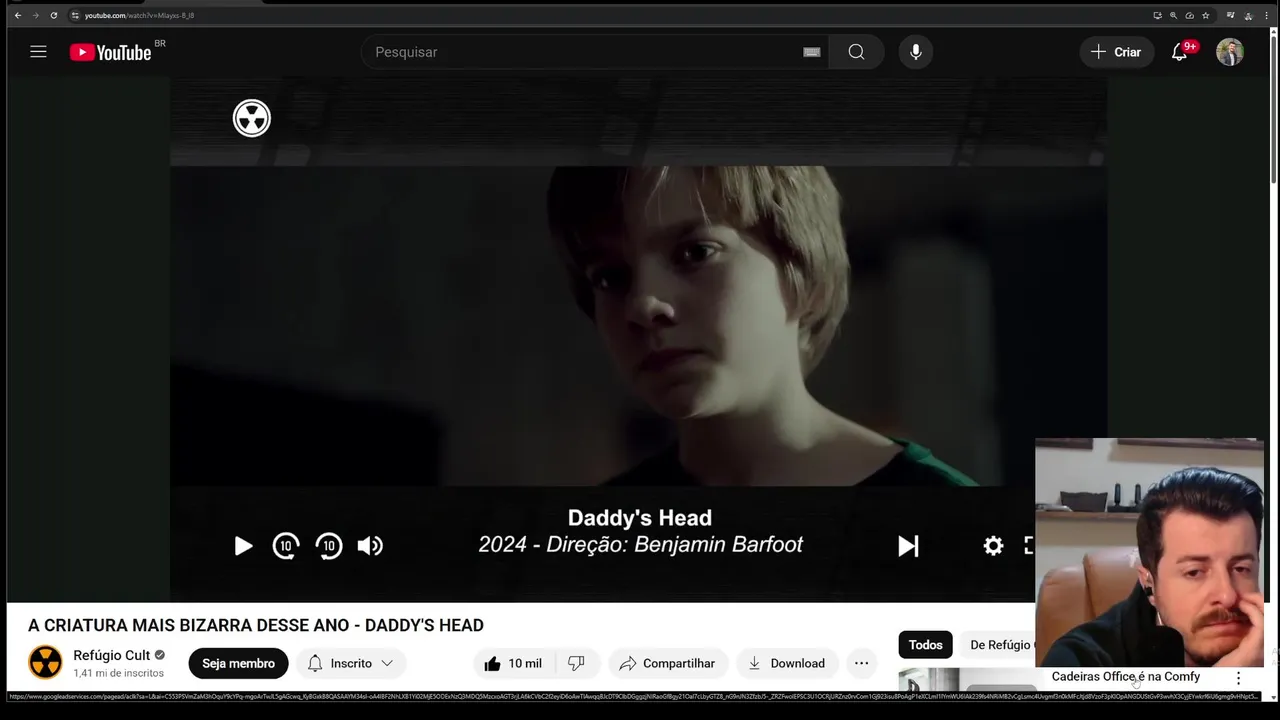This screenshot has height=720, width=1280.
Task: Click the Refúgio Cult watermark in player
Action: 252,118
